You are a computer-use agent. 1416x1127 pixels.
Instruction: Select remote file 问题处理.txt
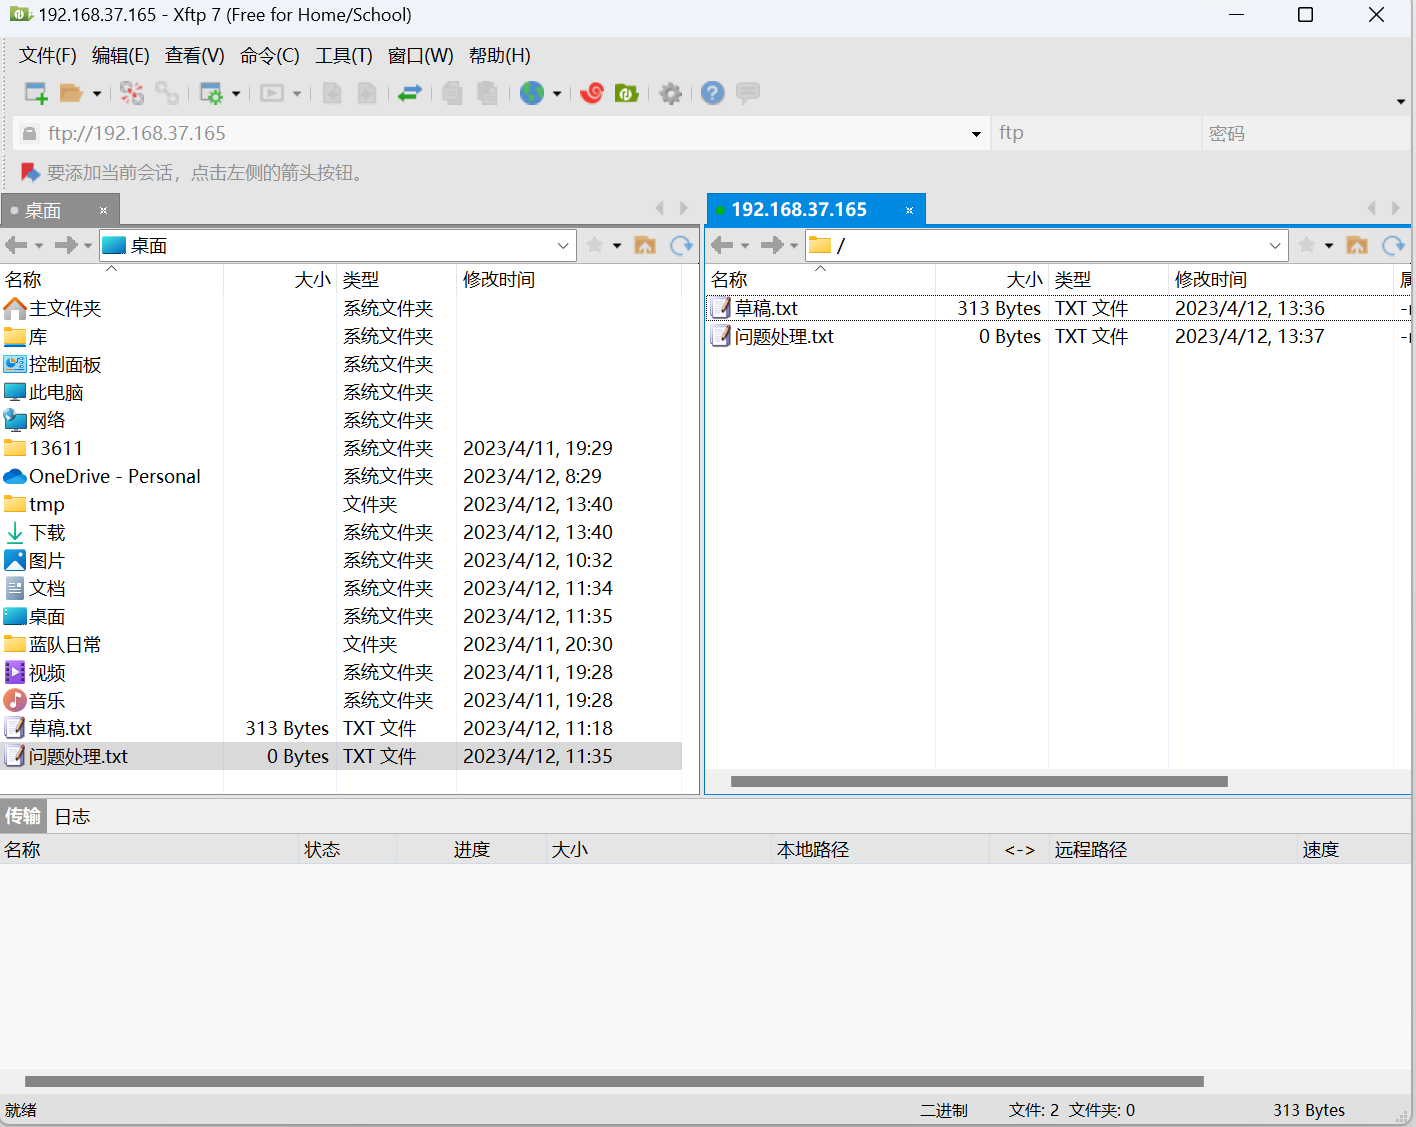pyautogui.click(x=784, y=337)
